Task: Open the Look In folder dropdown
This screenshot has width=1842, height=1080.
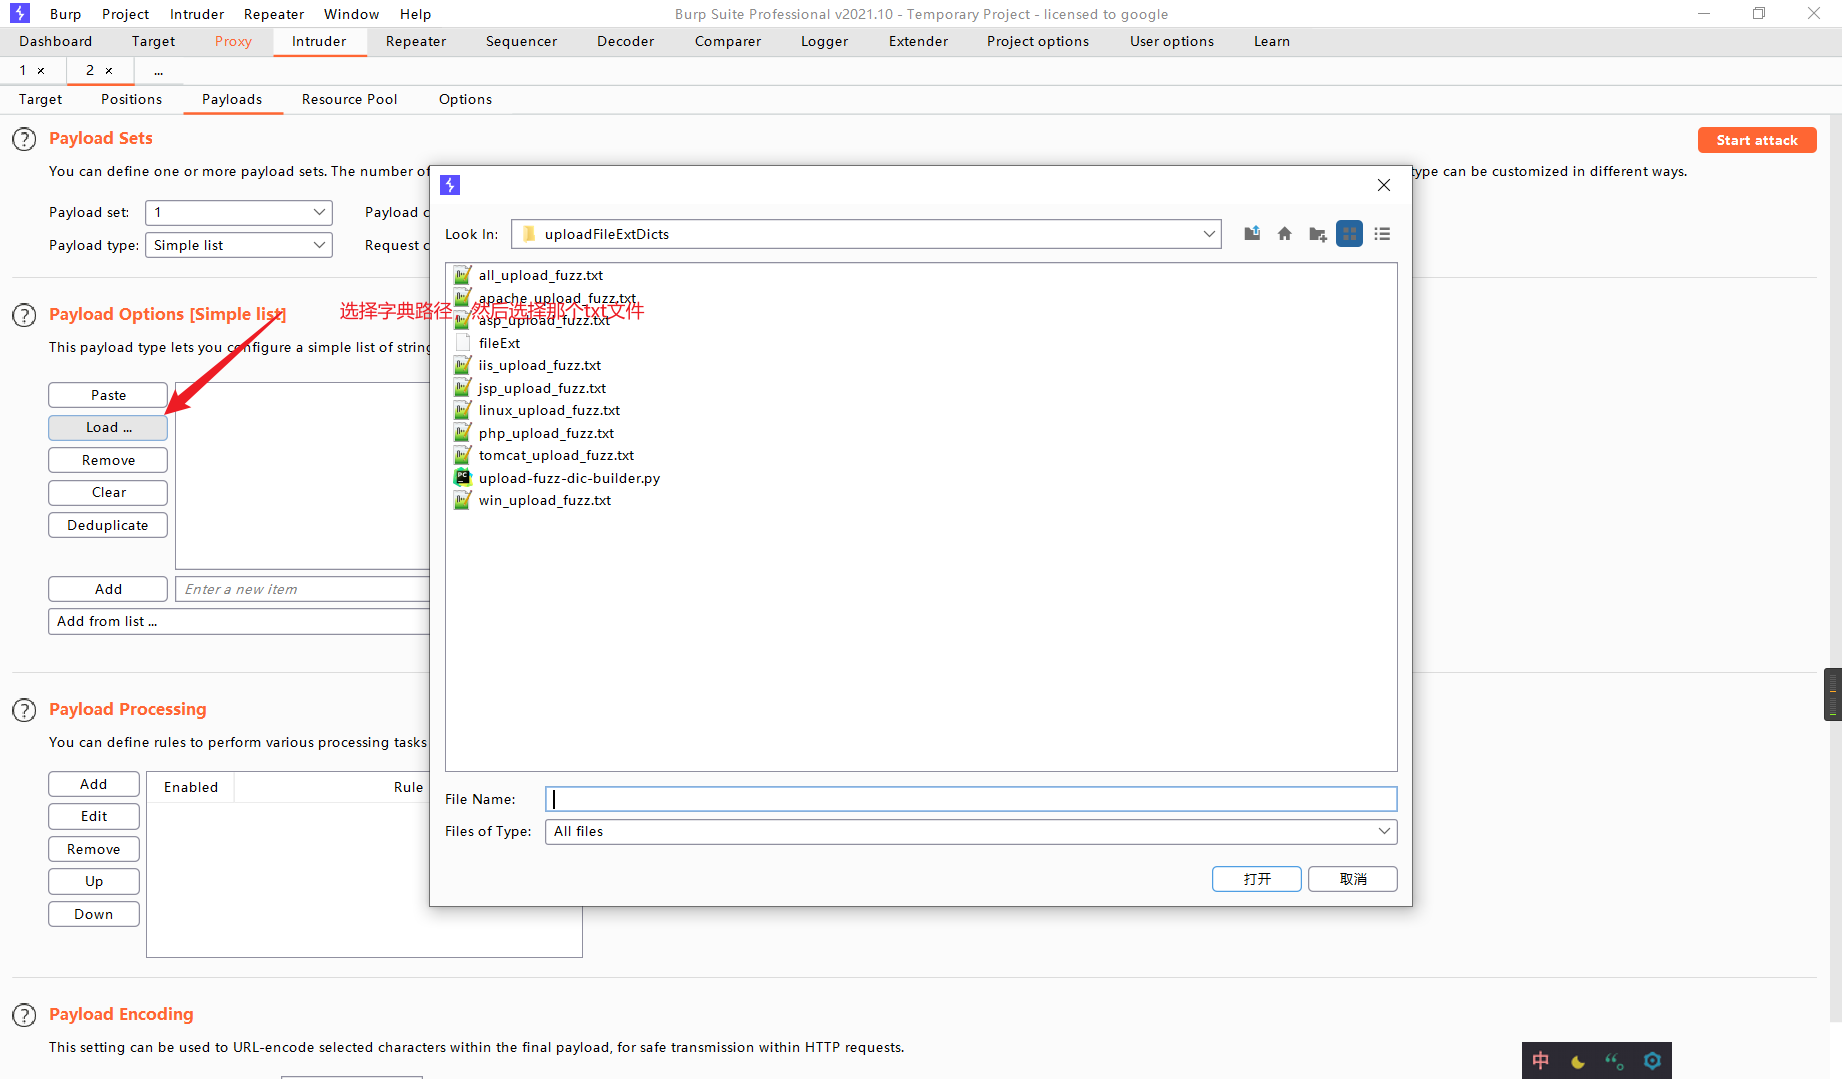Action: 1207,233
